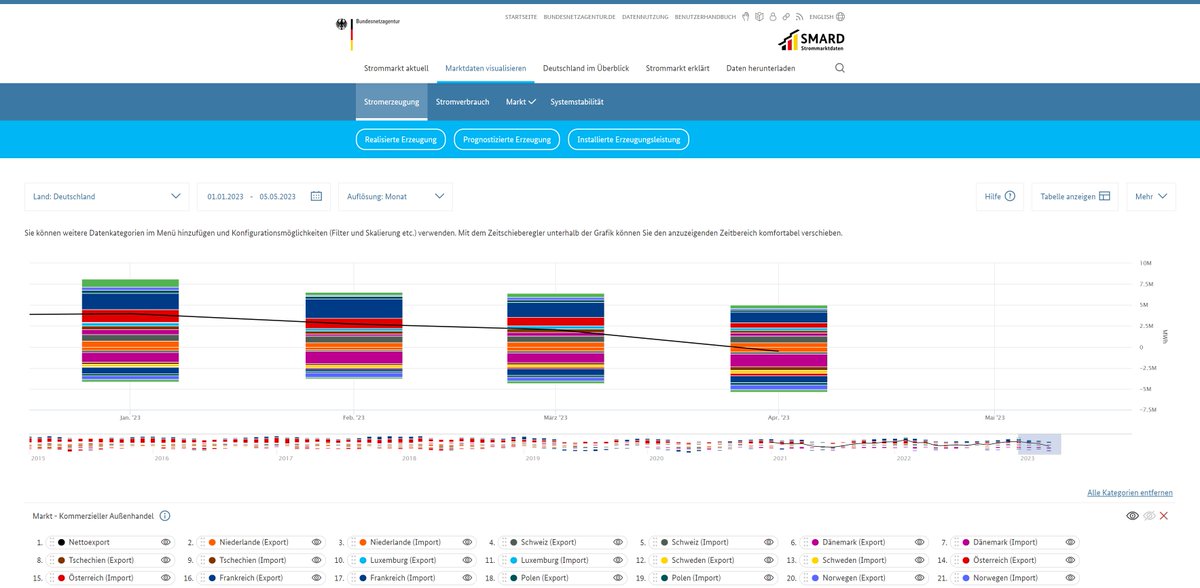Image resolution: width=1200 pixels, height=588 pixels.
Task: Toggle visibility of Tschechien (Import)
Action: click(x=317, y=560)
